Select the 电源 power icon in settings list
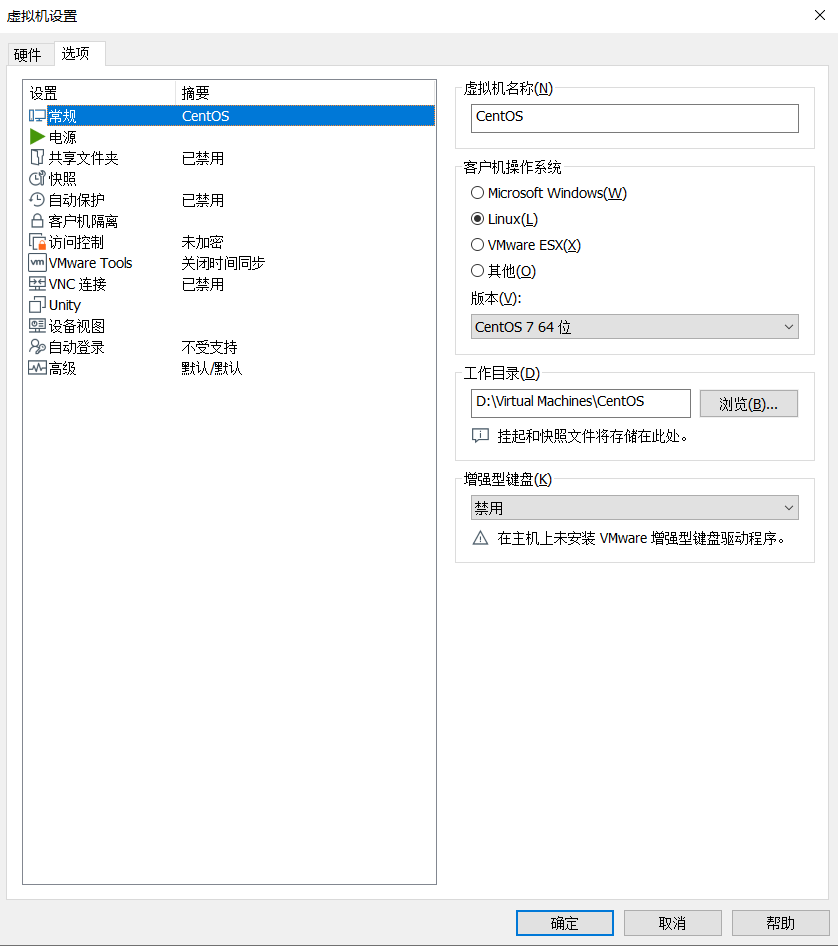The image size is (838, 946). tap(38, 137)
